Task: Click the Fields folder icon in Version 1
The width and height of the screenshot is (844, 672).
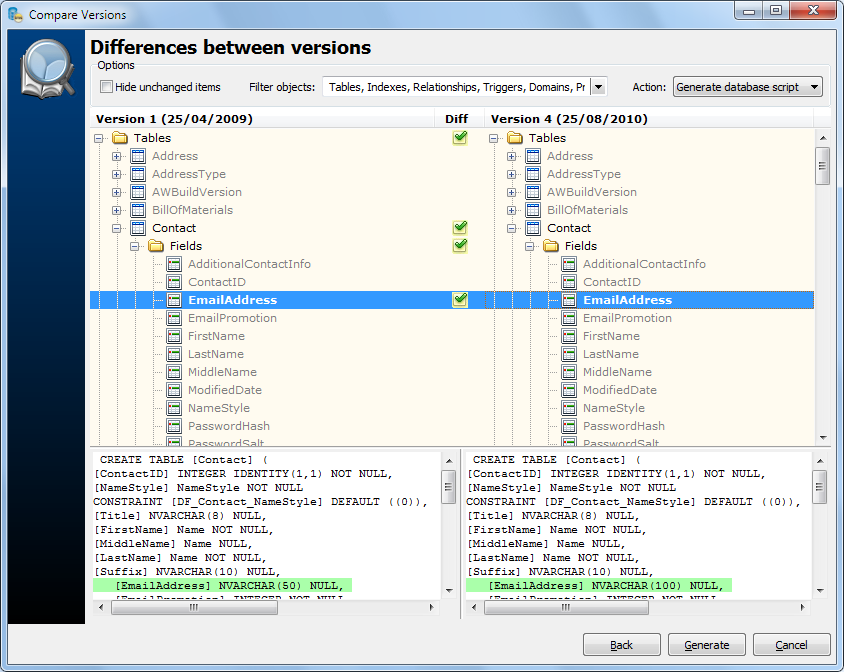Action: coord(156,246)
